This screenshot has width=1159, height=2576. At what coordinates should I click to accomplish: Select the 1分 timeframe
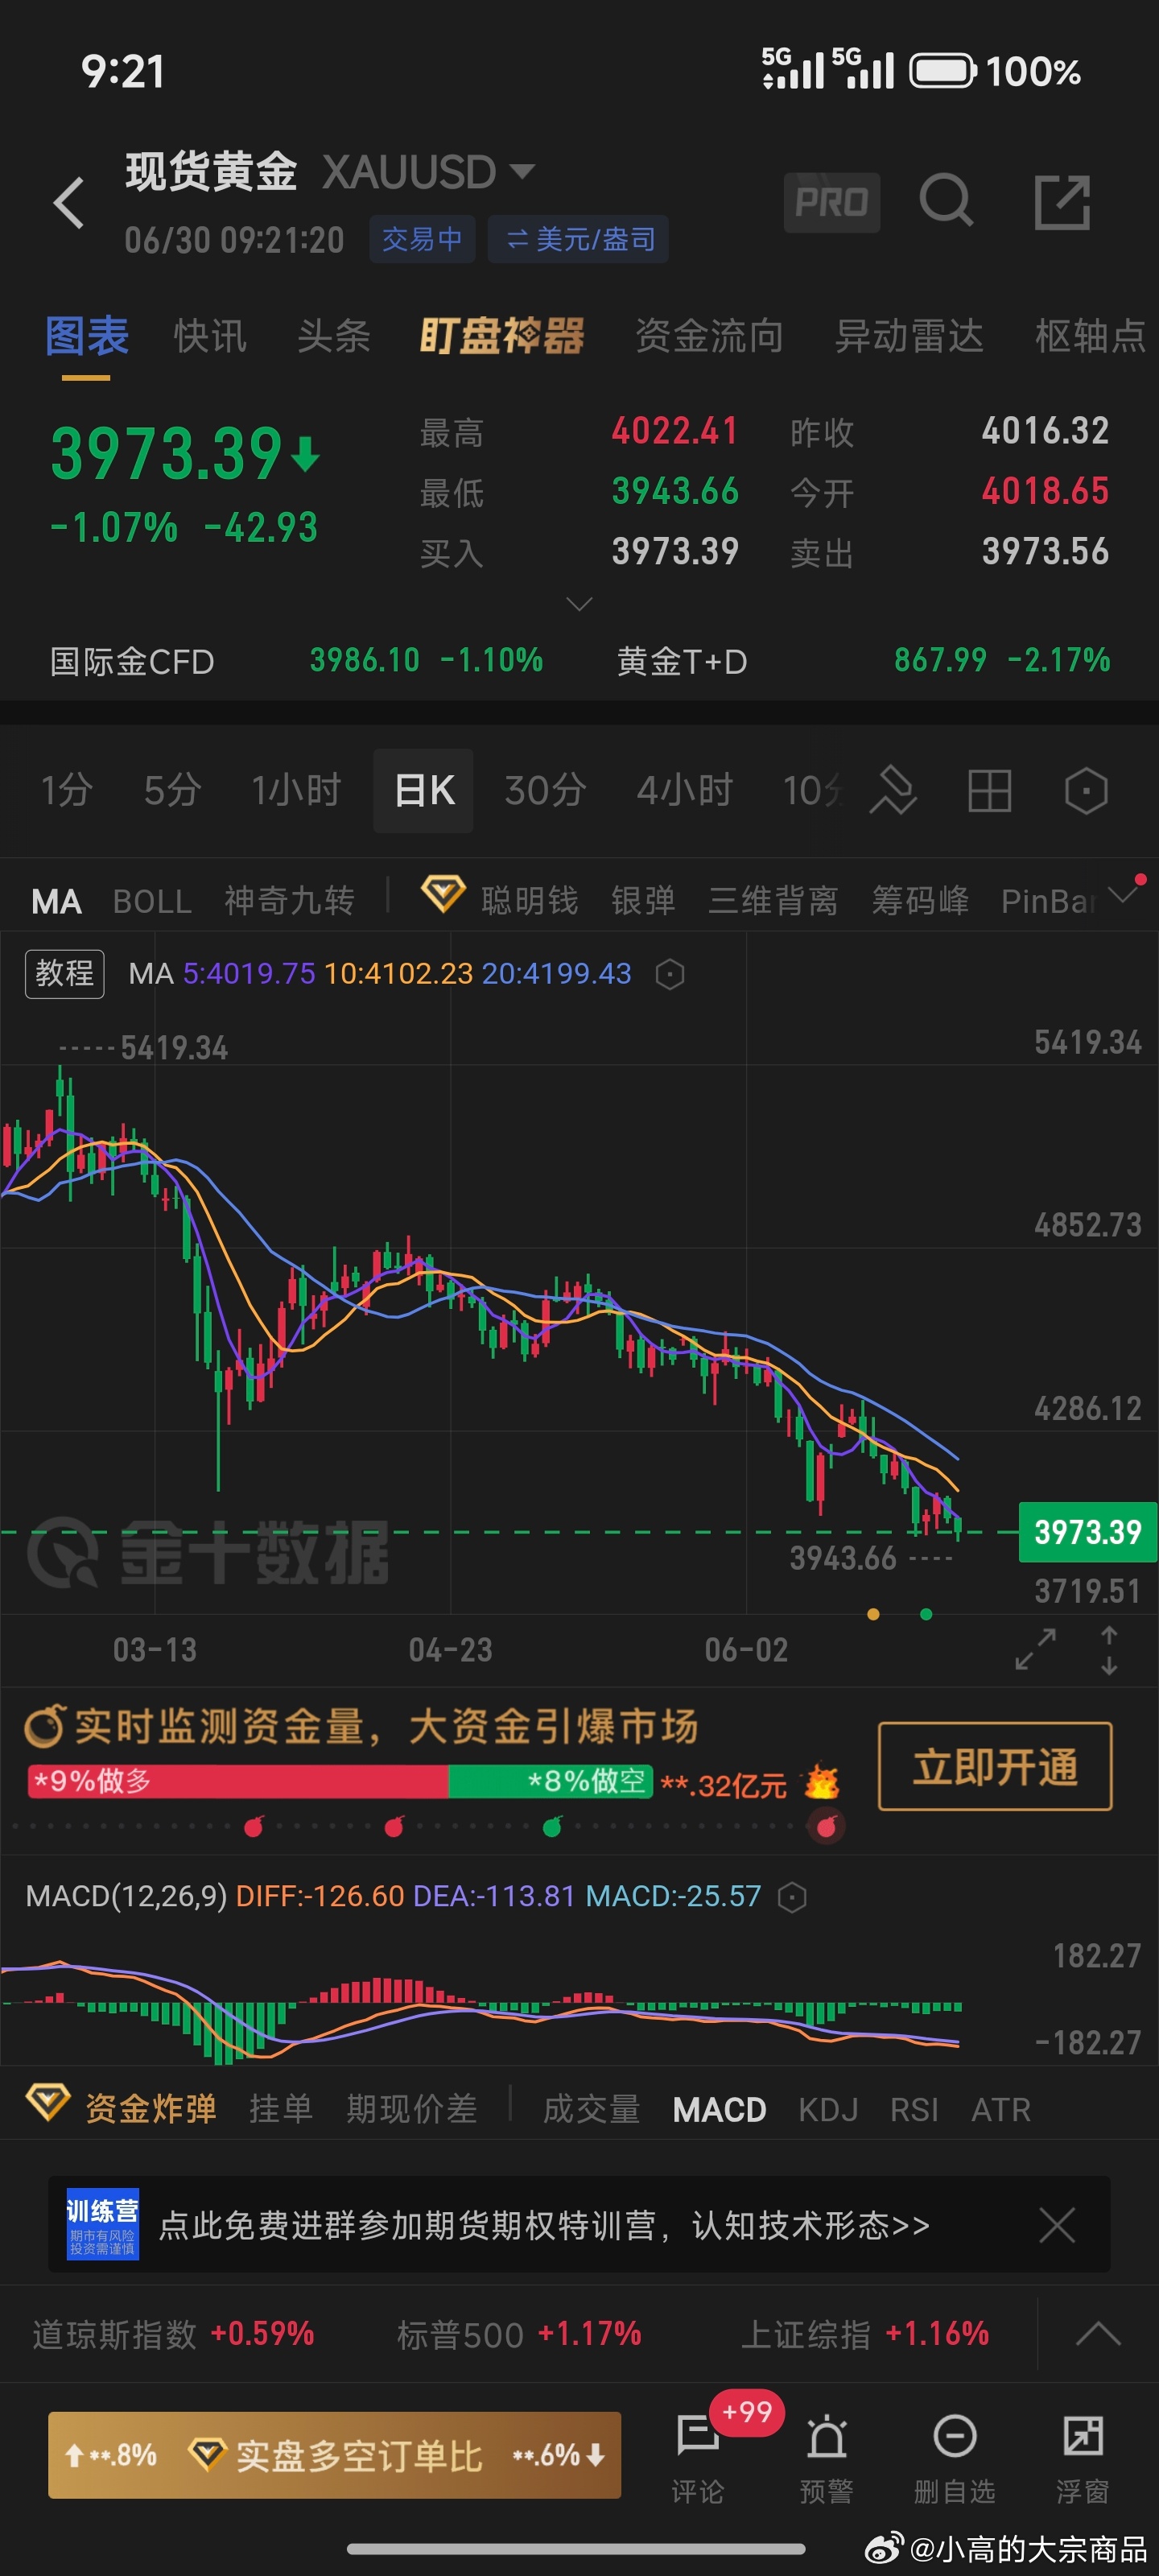tap(66, 791)
